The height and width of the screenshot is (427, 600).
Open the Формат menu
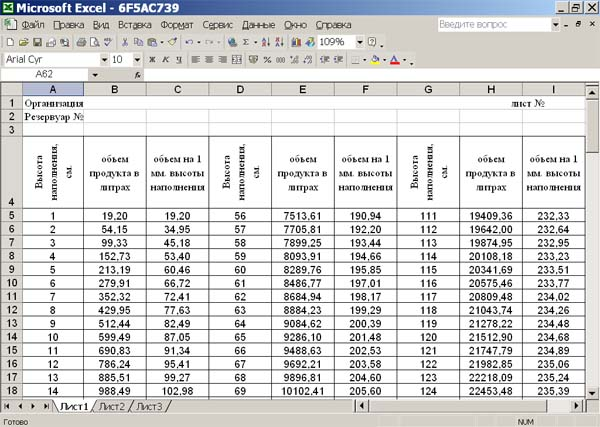177,23
